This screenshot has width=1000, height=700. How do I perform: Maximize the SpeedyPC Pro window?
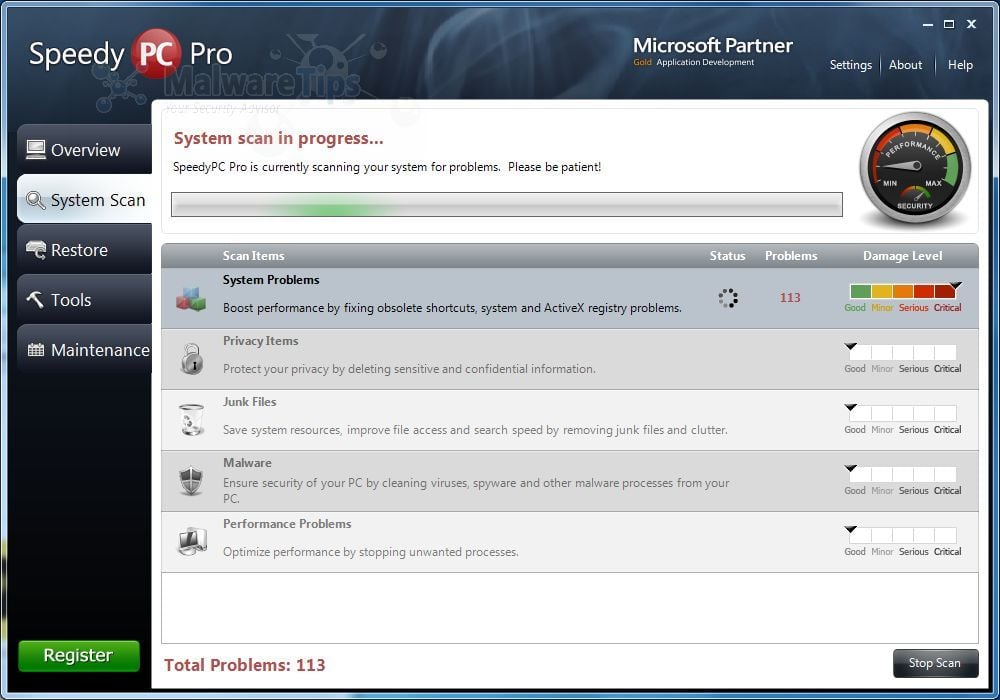point(949,24)
